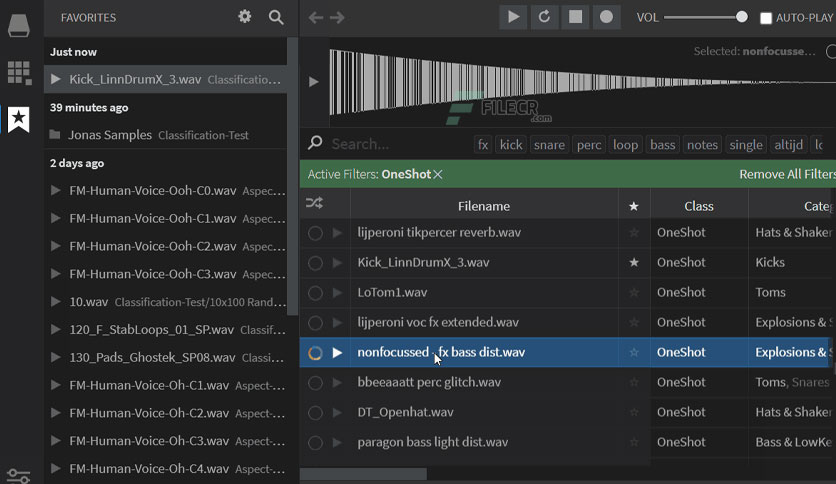Select radio circle for paragon bass light dist.wav
The width and height of the screenshot is (836, 484).
[315, 442]
